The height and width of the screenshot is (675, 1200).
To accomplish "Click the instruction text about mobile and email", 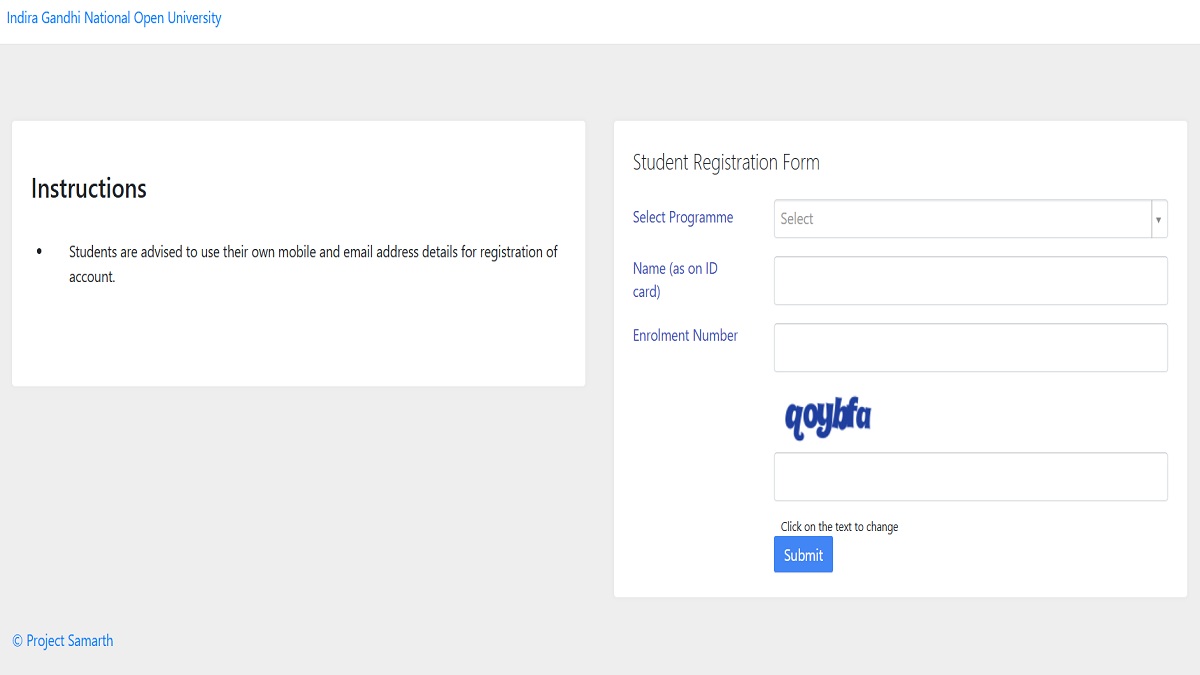I will [313, 252].
